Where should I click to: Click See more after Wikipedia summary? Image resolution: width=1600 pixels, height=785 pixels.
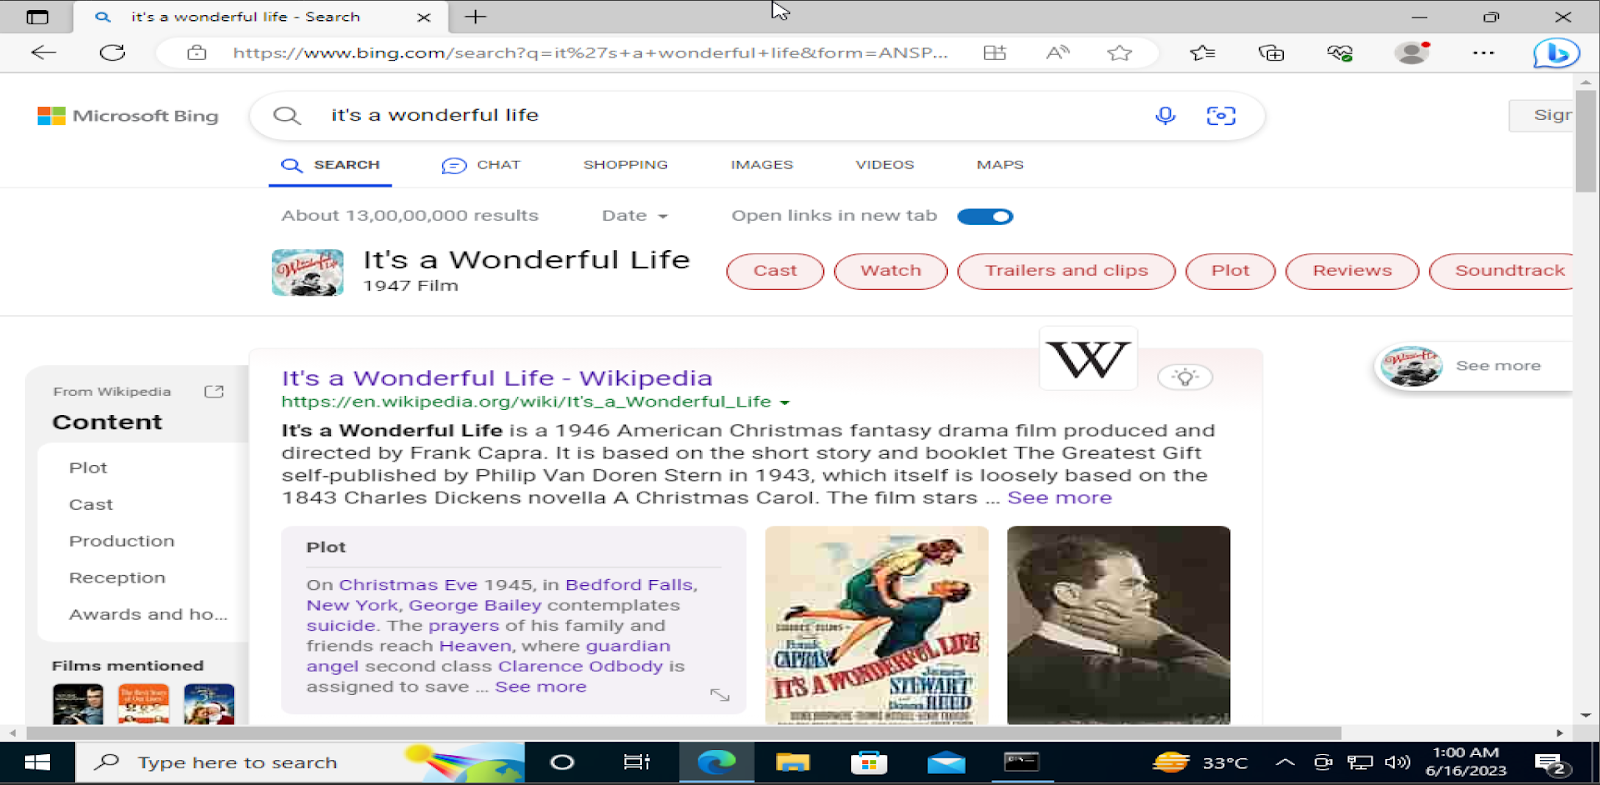(x=1059, y=498)
